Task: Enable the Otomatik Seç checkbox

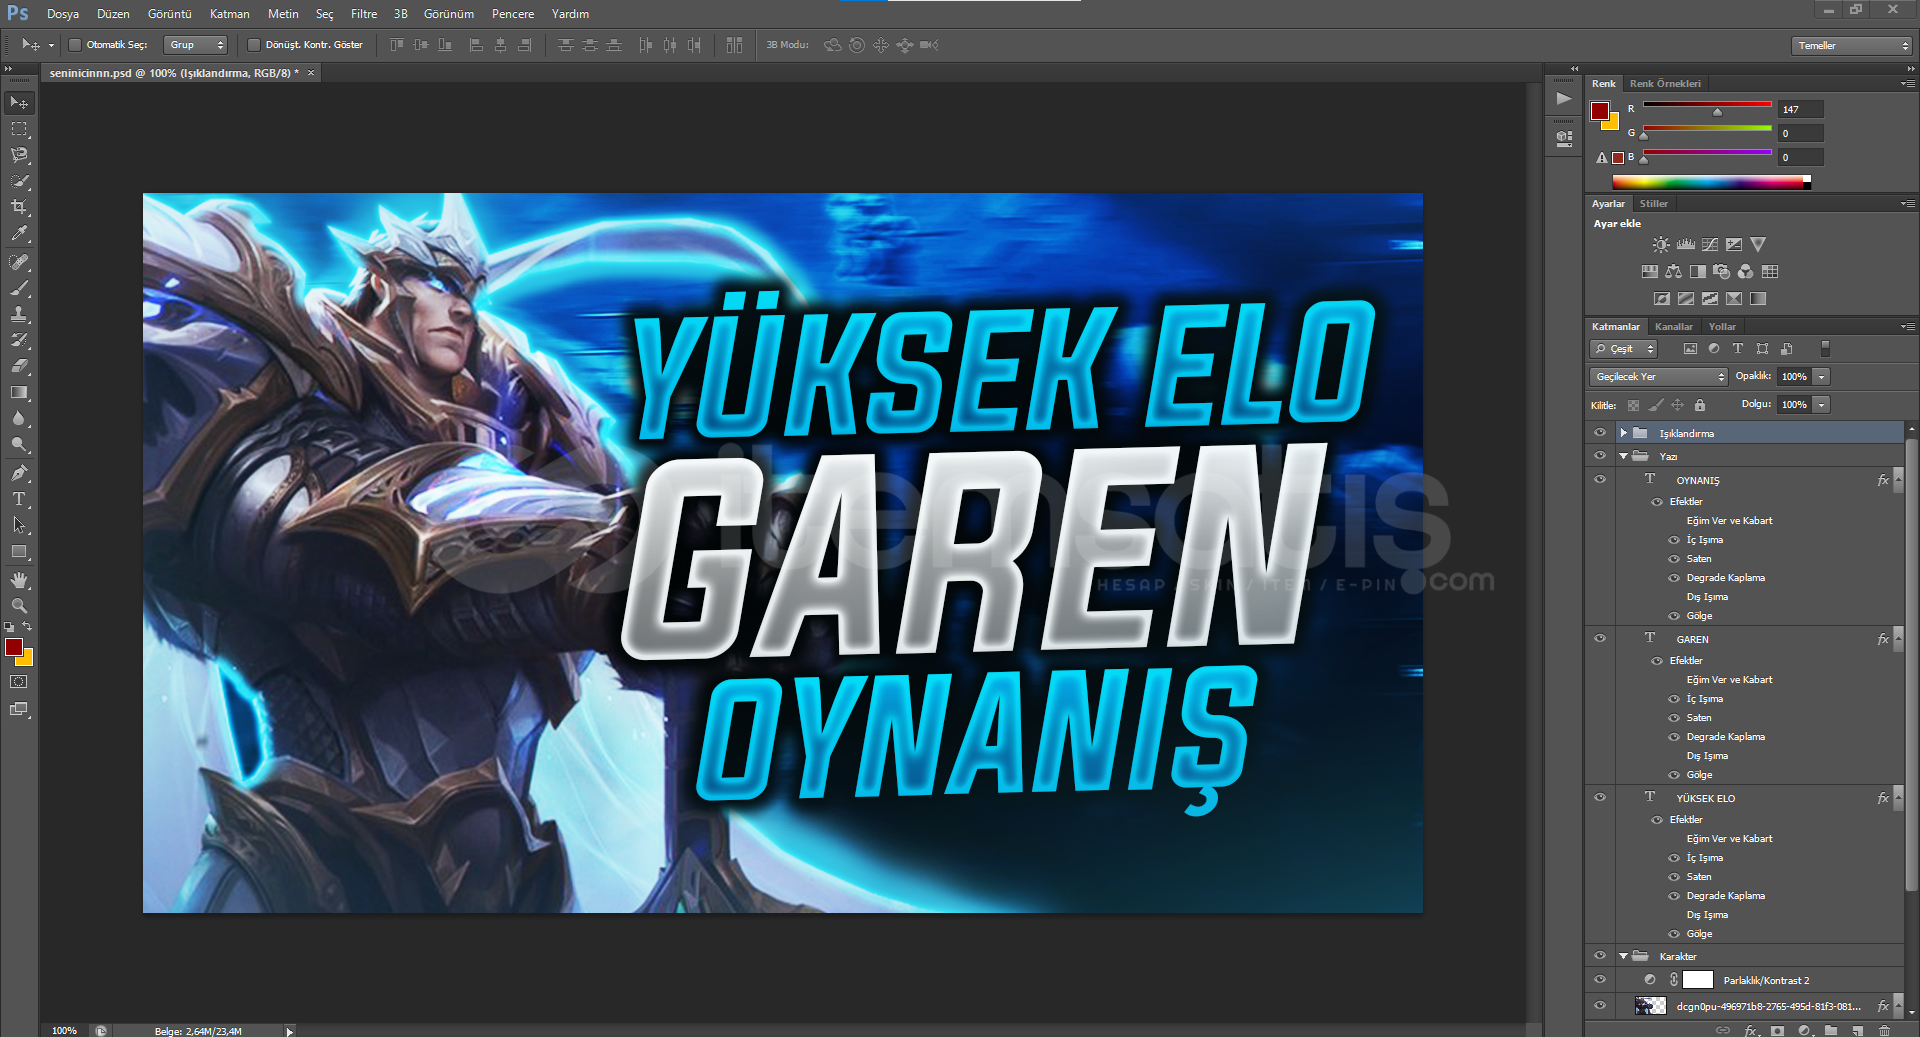Action: (75, 45)
